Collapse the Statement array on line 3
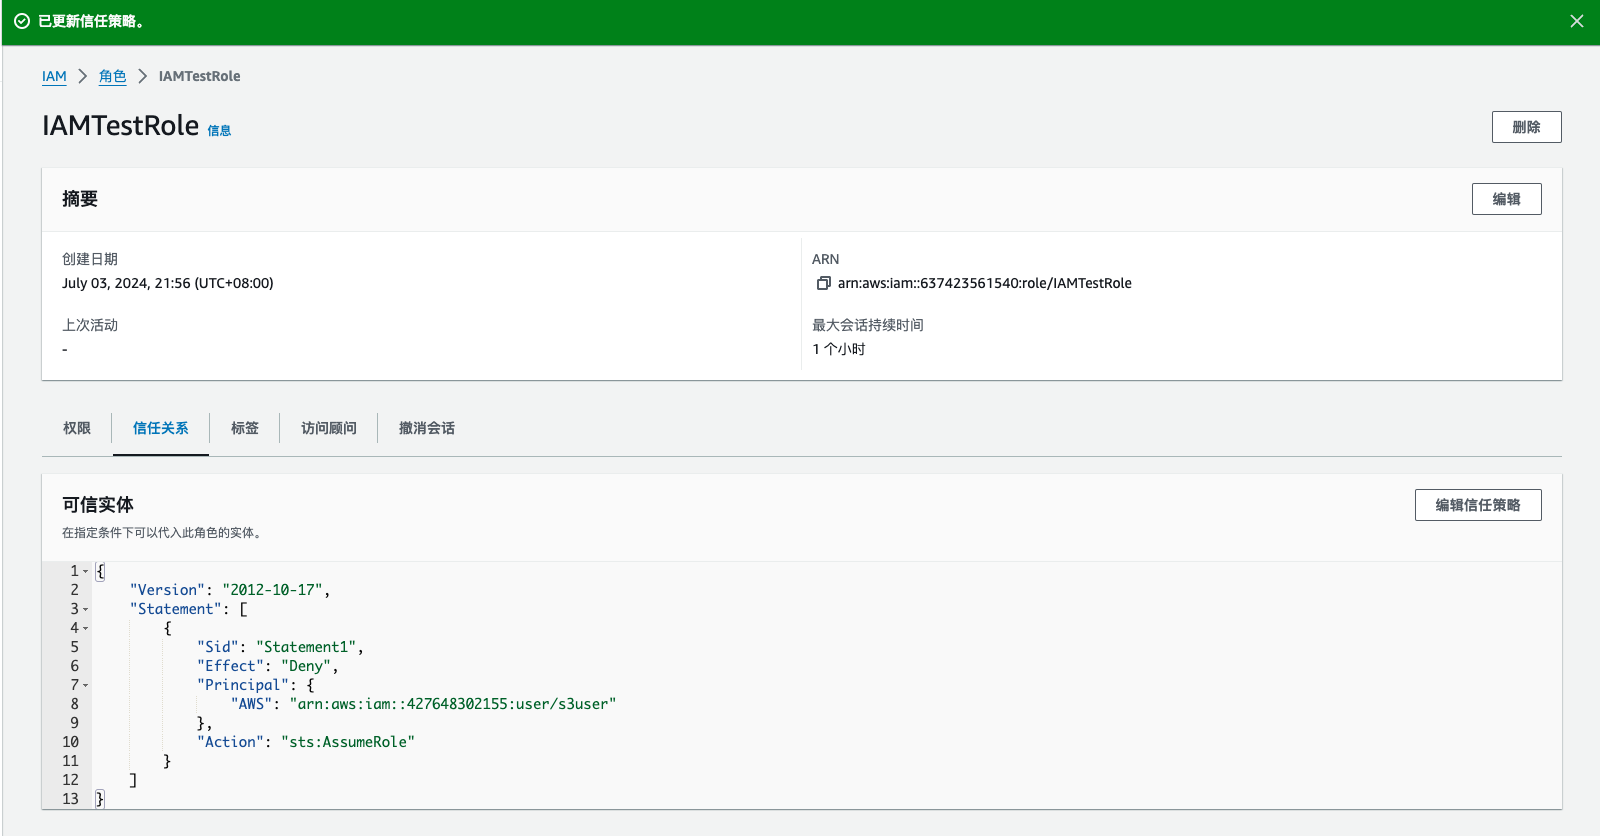The height and width of the screenshot is (836, 1600). pos(86,609)
